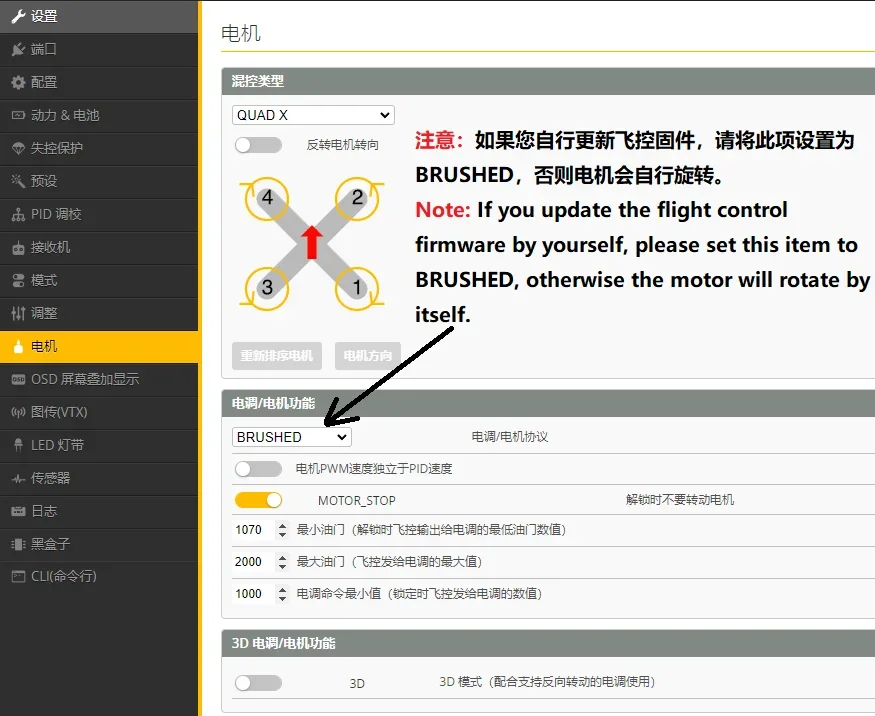Image resolution: width=875 pixels, height=716 pixels.
Task: Open the 图传(VTX) antenna icon
Action: coord(18,412)
